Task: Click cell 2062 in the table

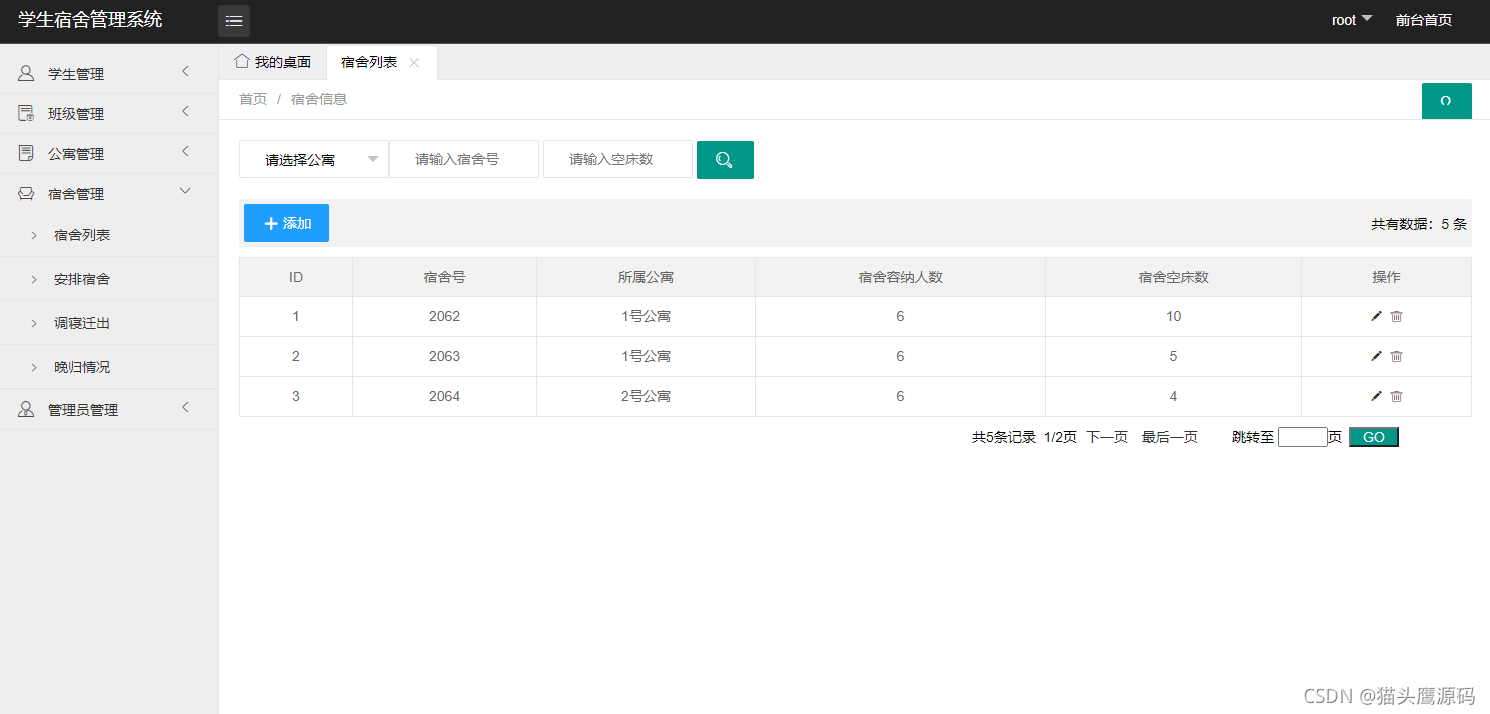Action: [x=444, y=316]
